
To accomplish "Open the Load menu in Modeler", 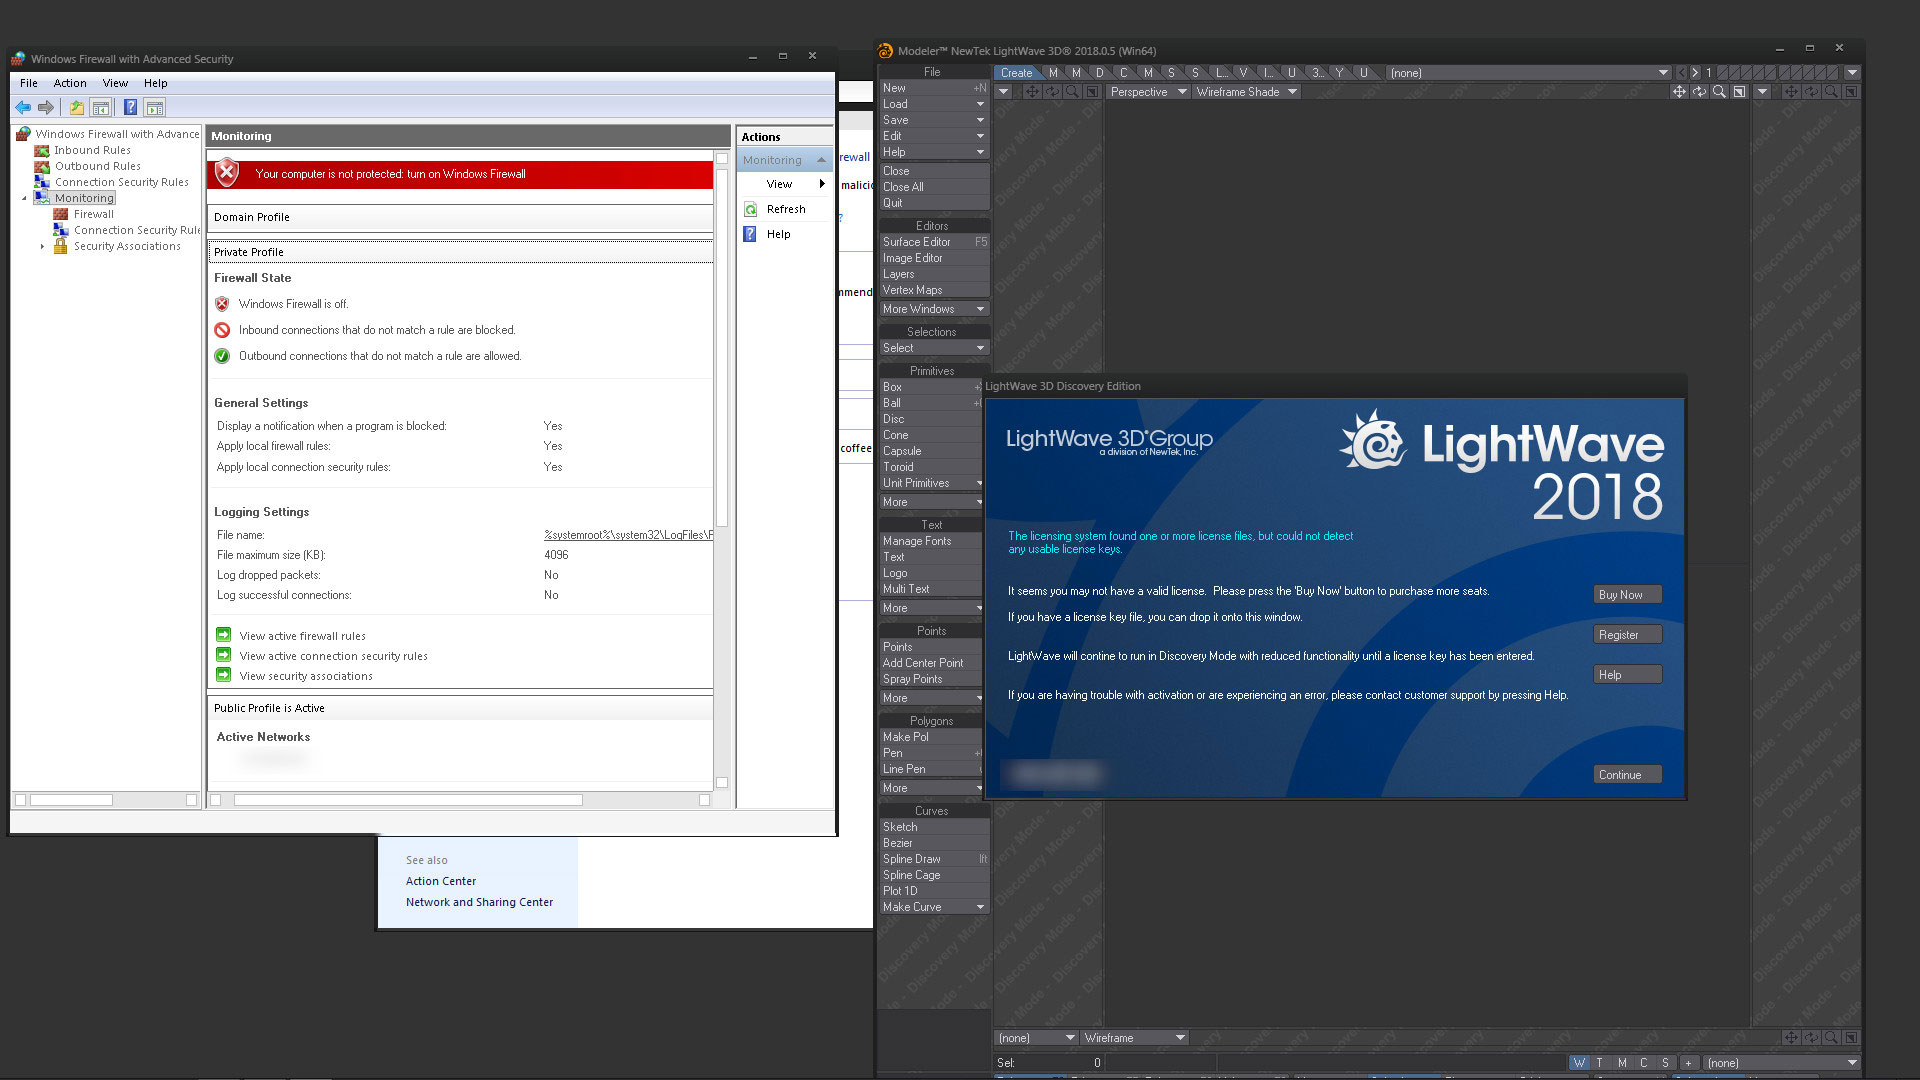I will point(934,104).
